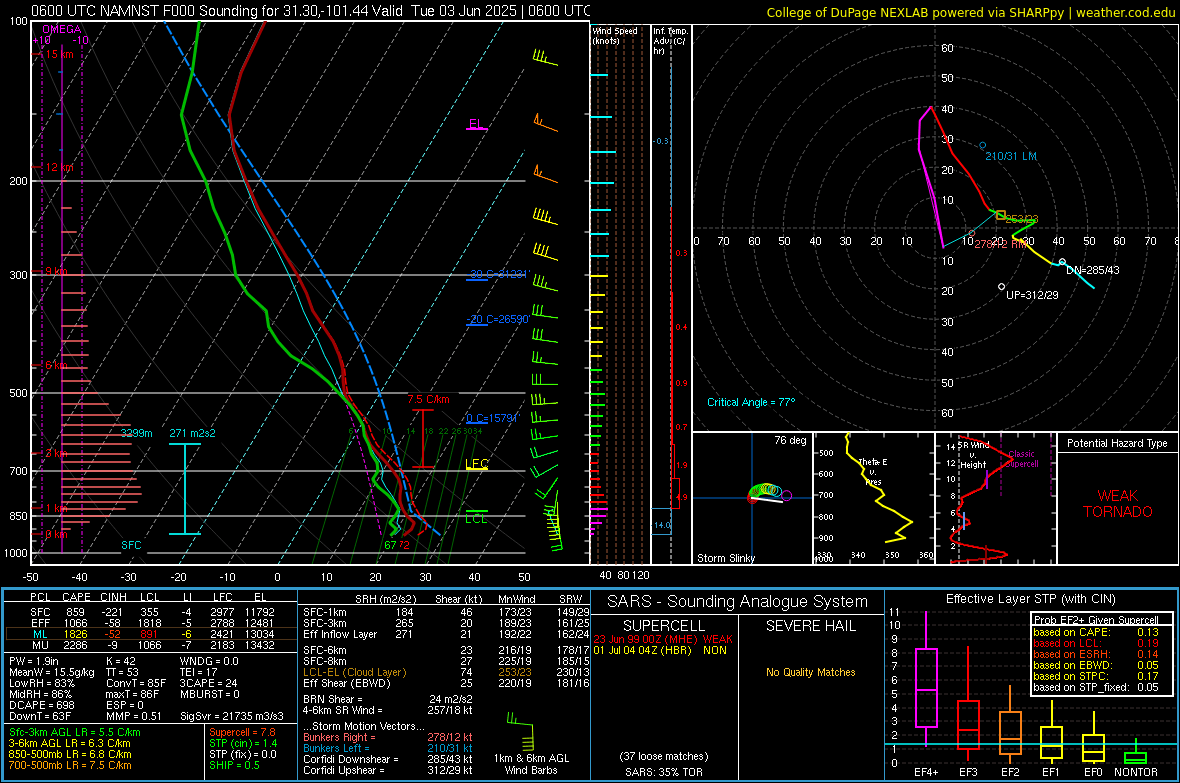Select the MU parcel row in the table
Screen dimensions: 1180x783
pyautogui.click(x=151, y=644)
